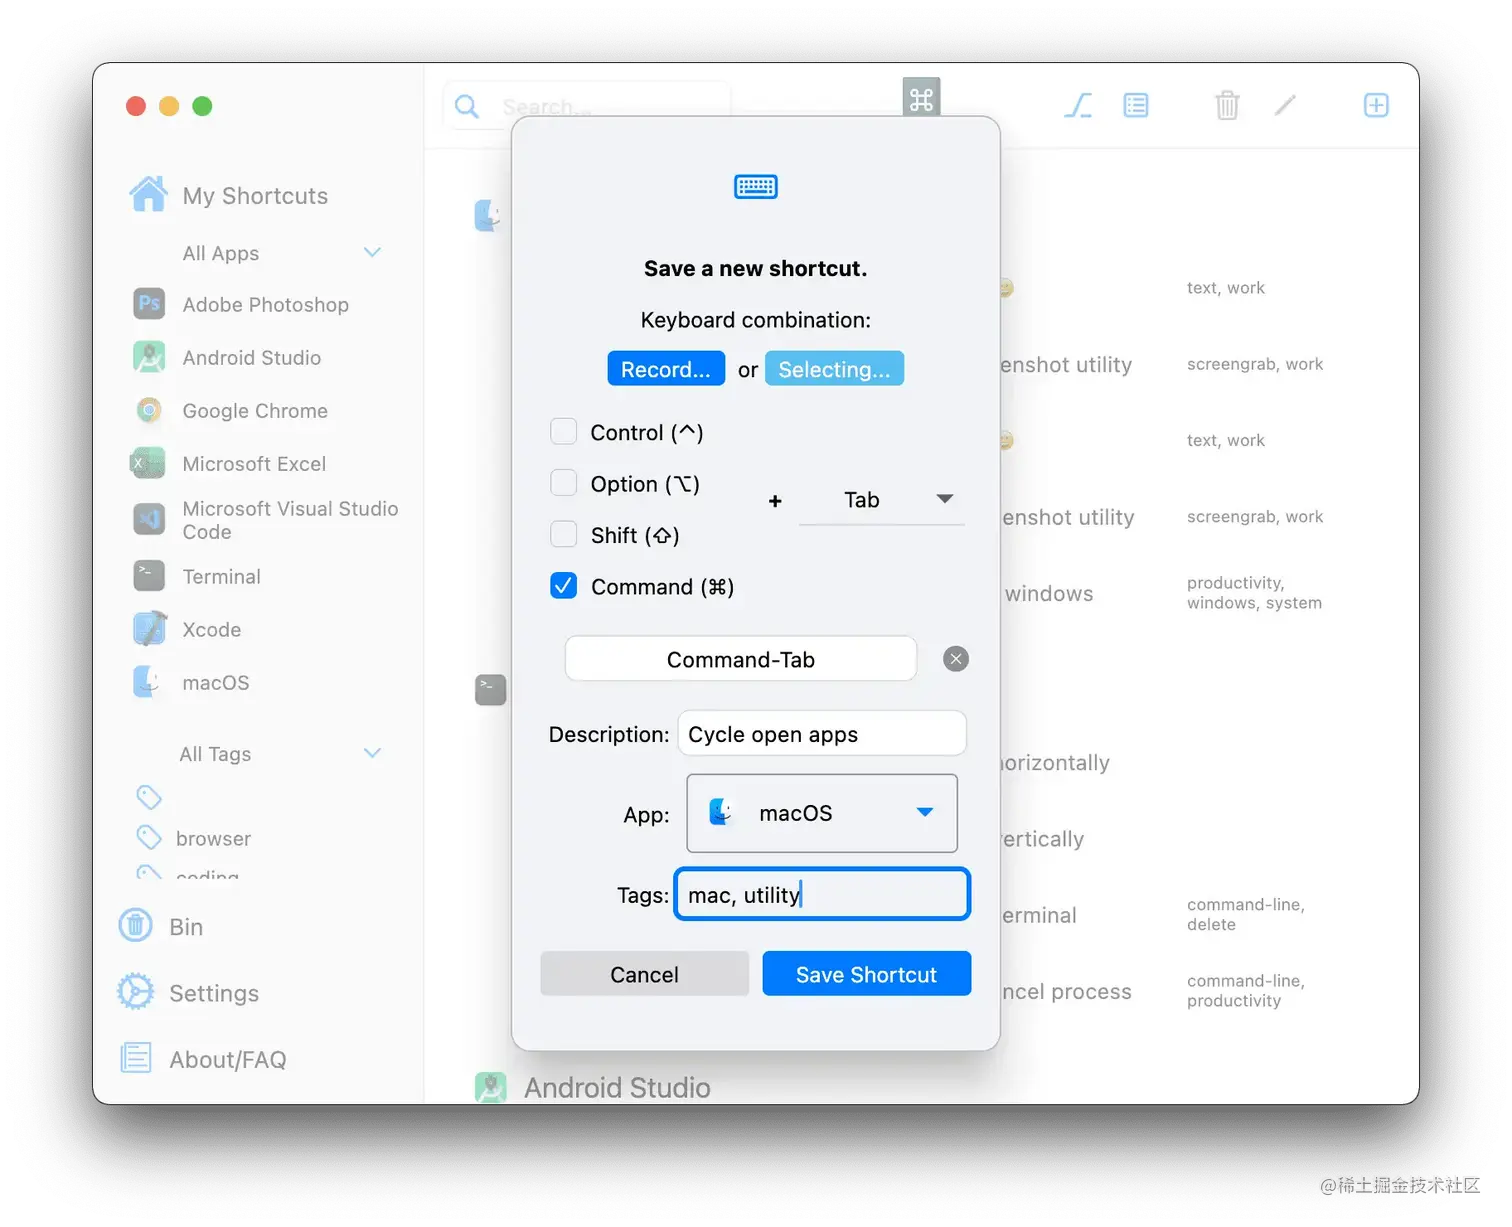Click the Xcode hammer icon
The image size is (1512, 1227).
[150, 629]
